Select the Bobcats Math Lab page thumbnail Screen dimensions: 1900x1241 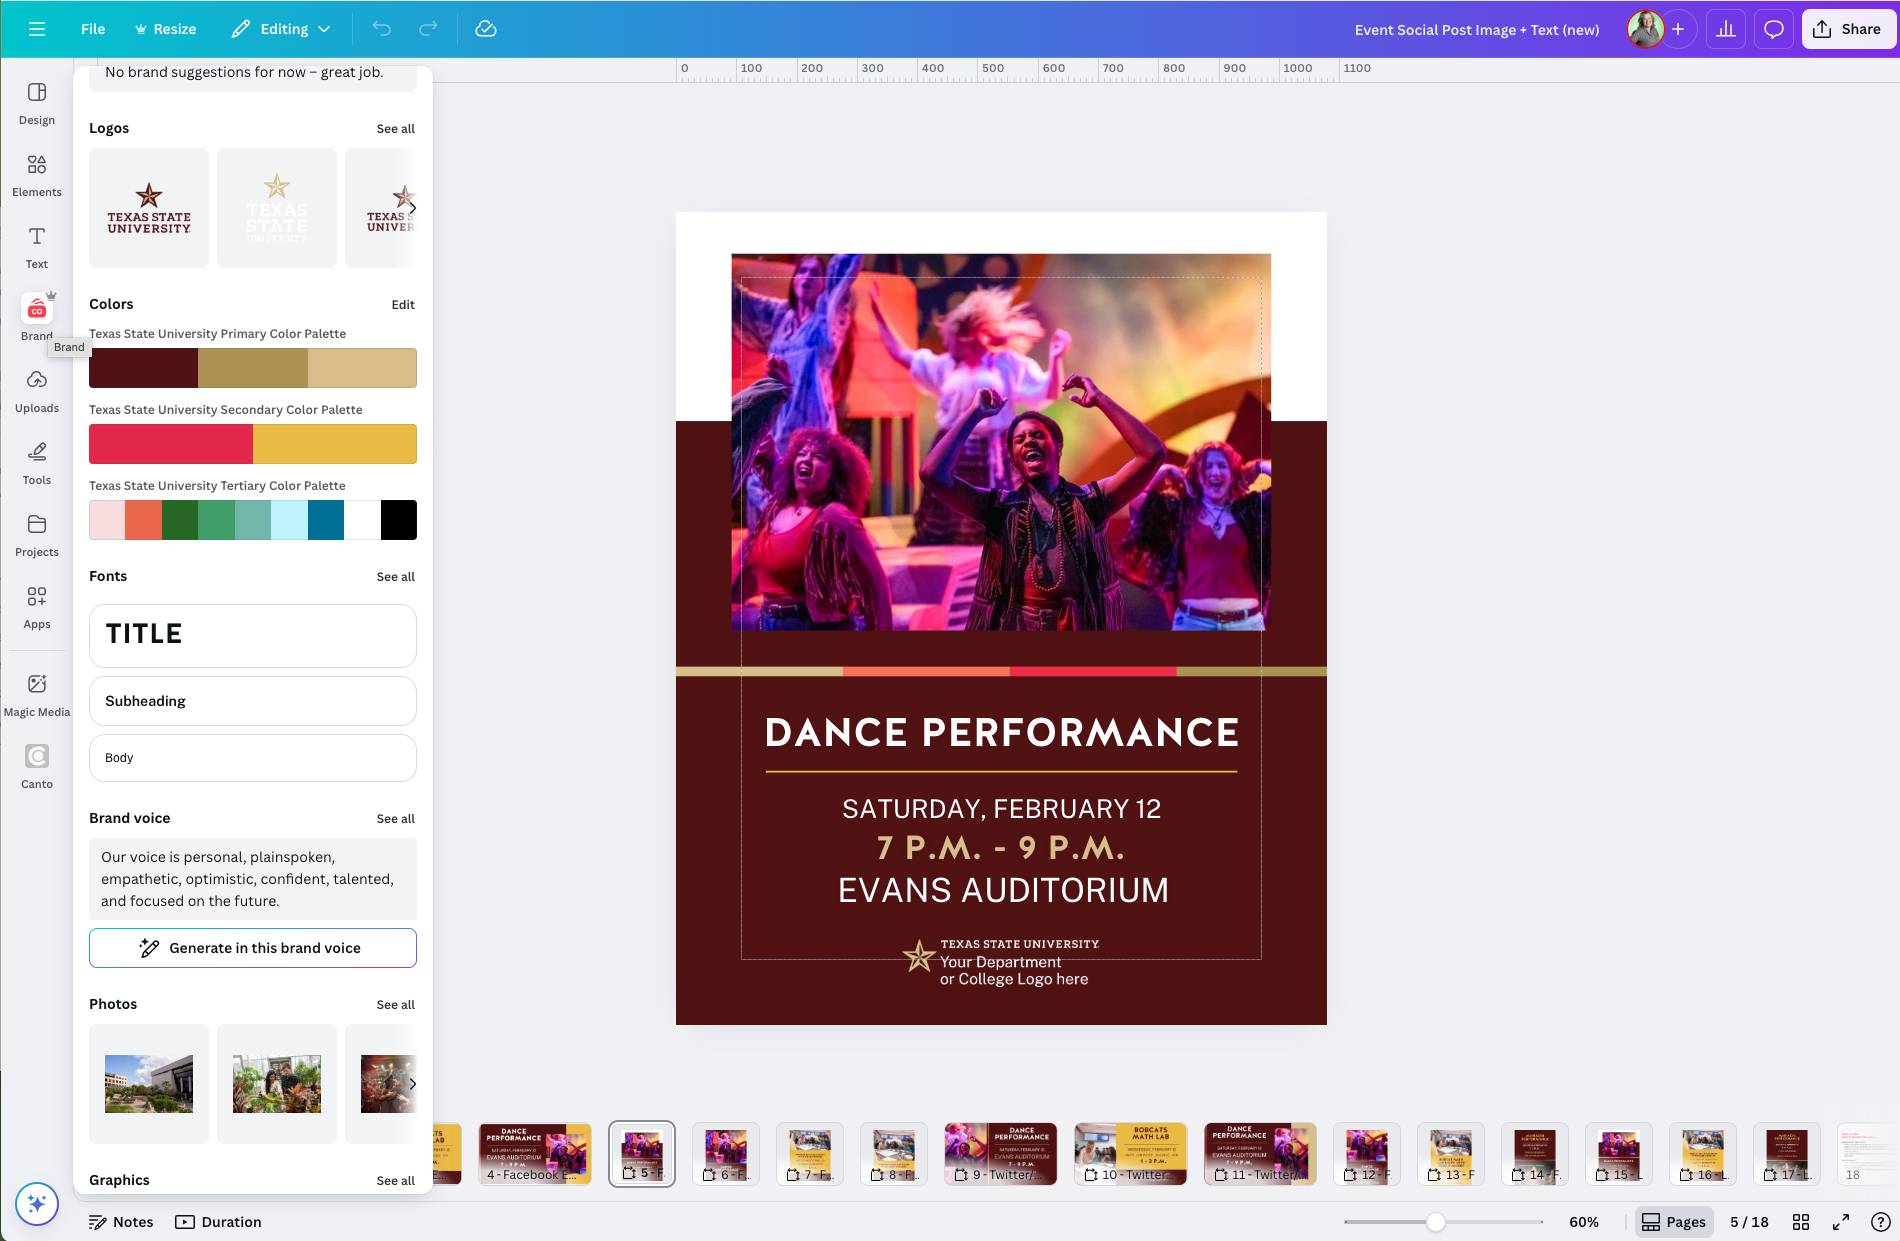(x=1130, y=1152)
